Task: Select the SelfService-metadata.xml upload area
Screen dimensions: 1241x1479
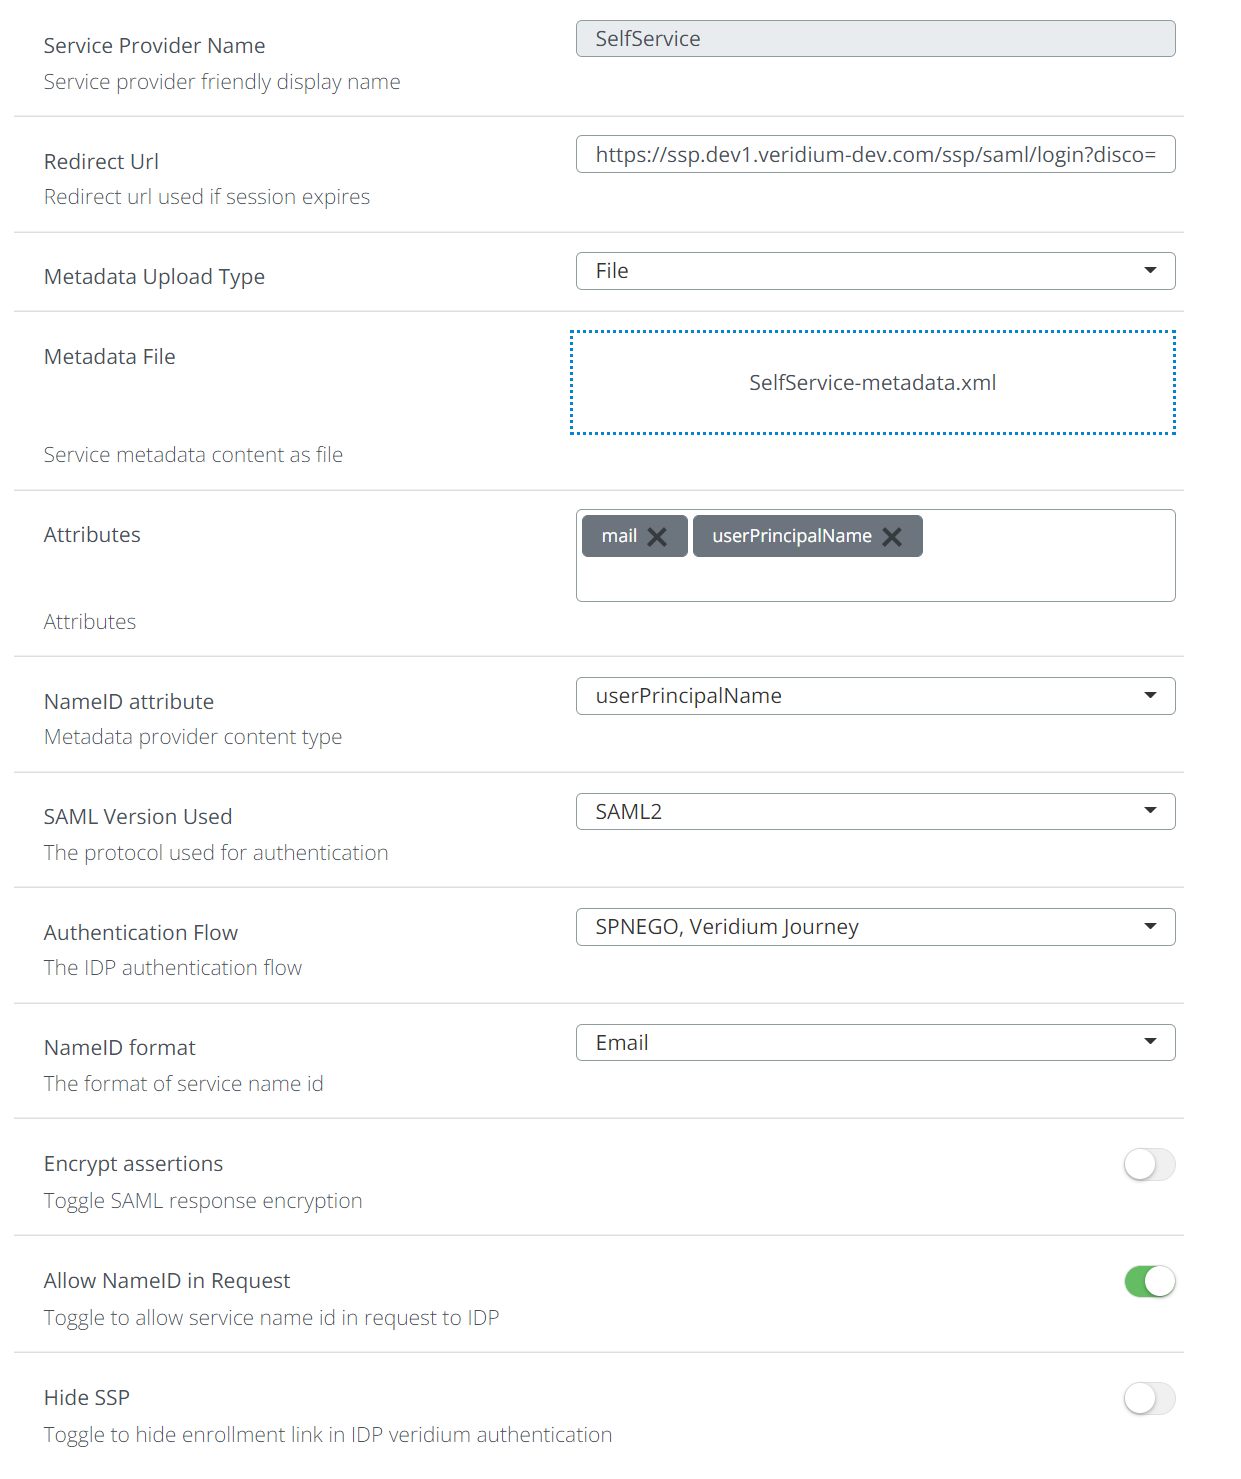Action: [x=872, y=382]
